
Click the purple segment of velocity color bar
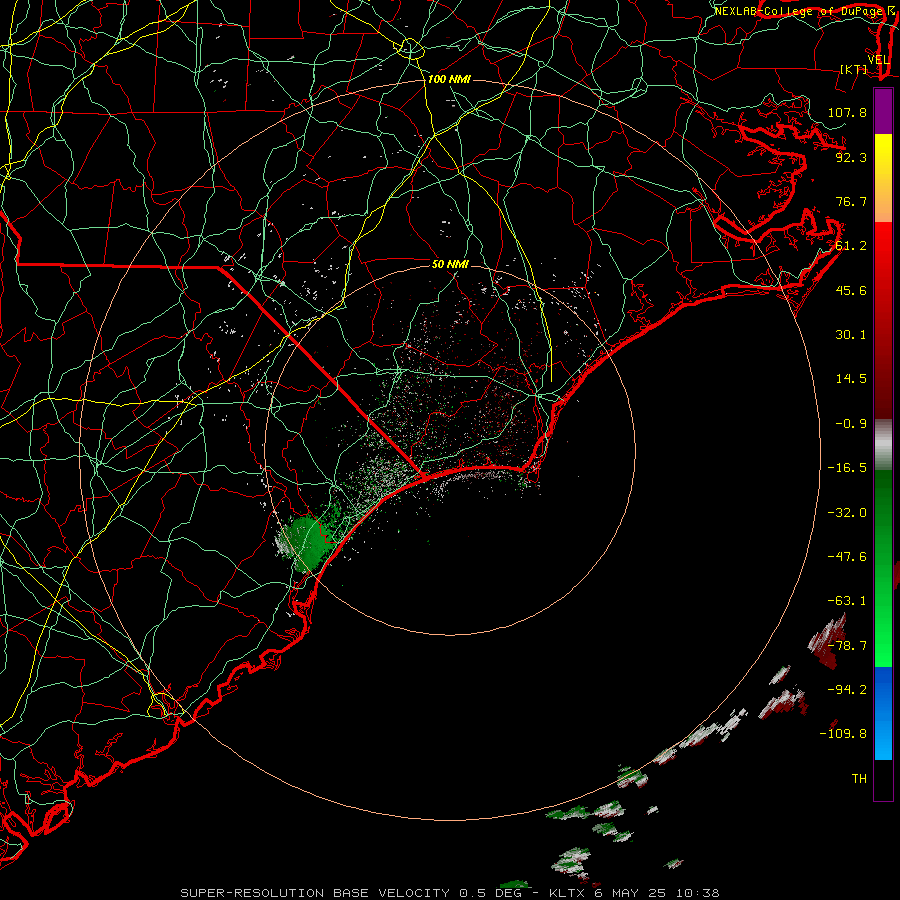tap(883, 112)
